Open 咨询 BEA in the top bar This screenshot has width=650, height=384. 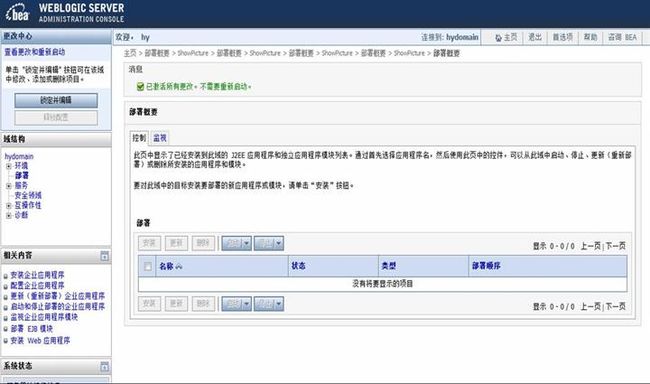pyautogui.click(x=622, y=37)
